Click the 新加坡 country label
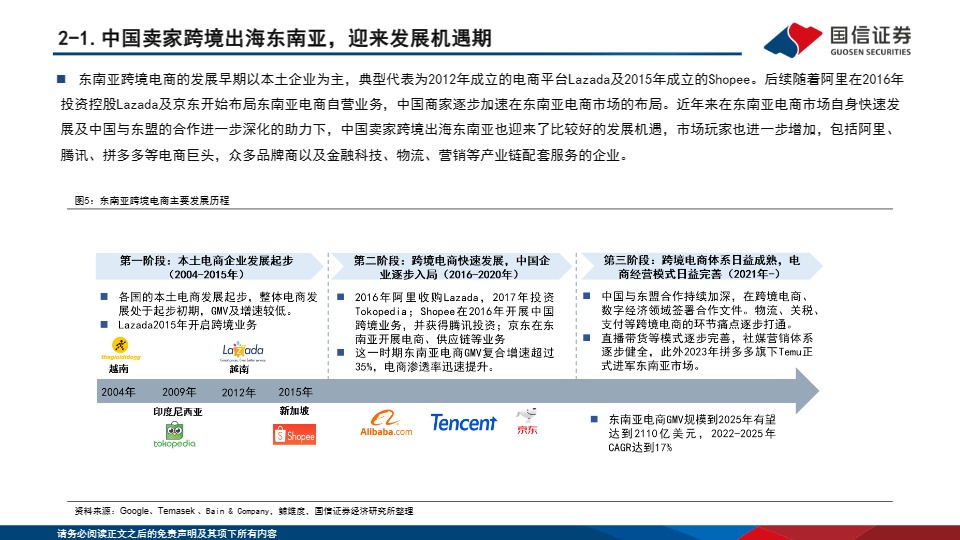Screen dimensions: 960x540 coord(294,411)
